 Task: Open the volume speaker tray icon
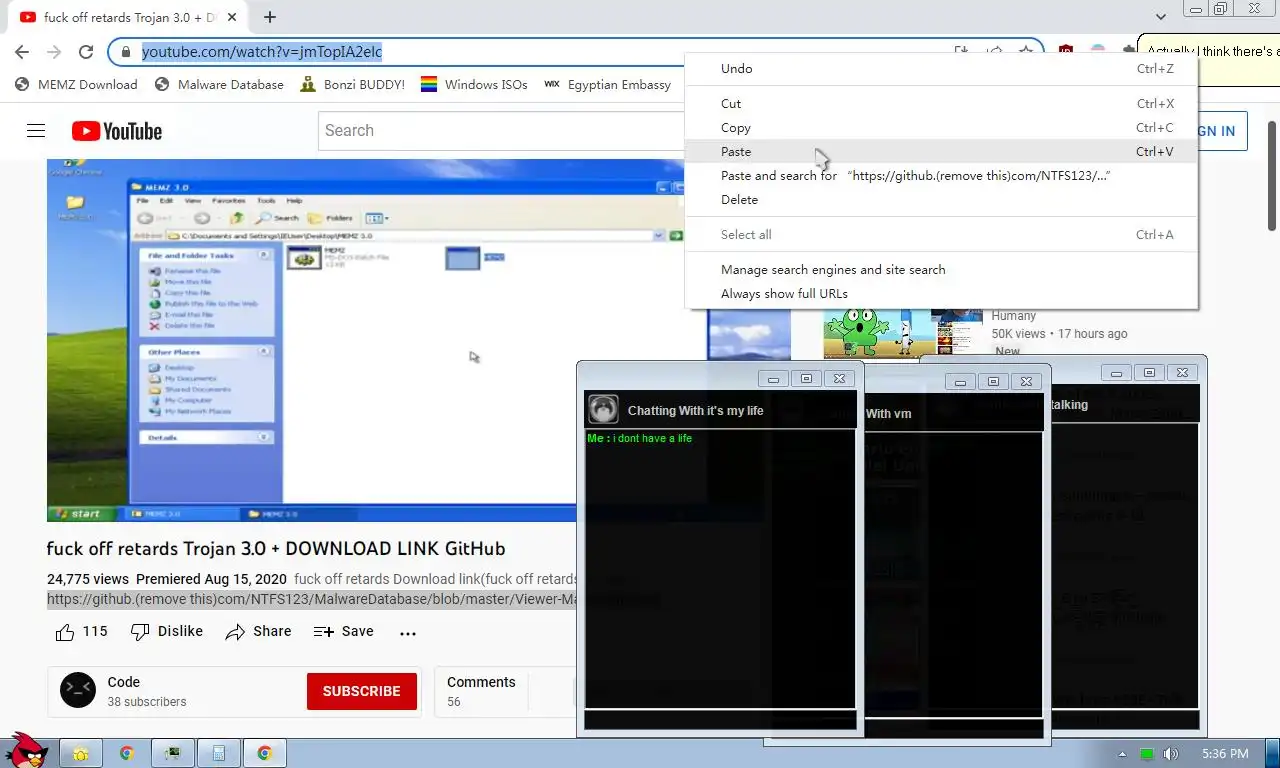coord(1170,754)
